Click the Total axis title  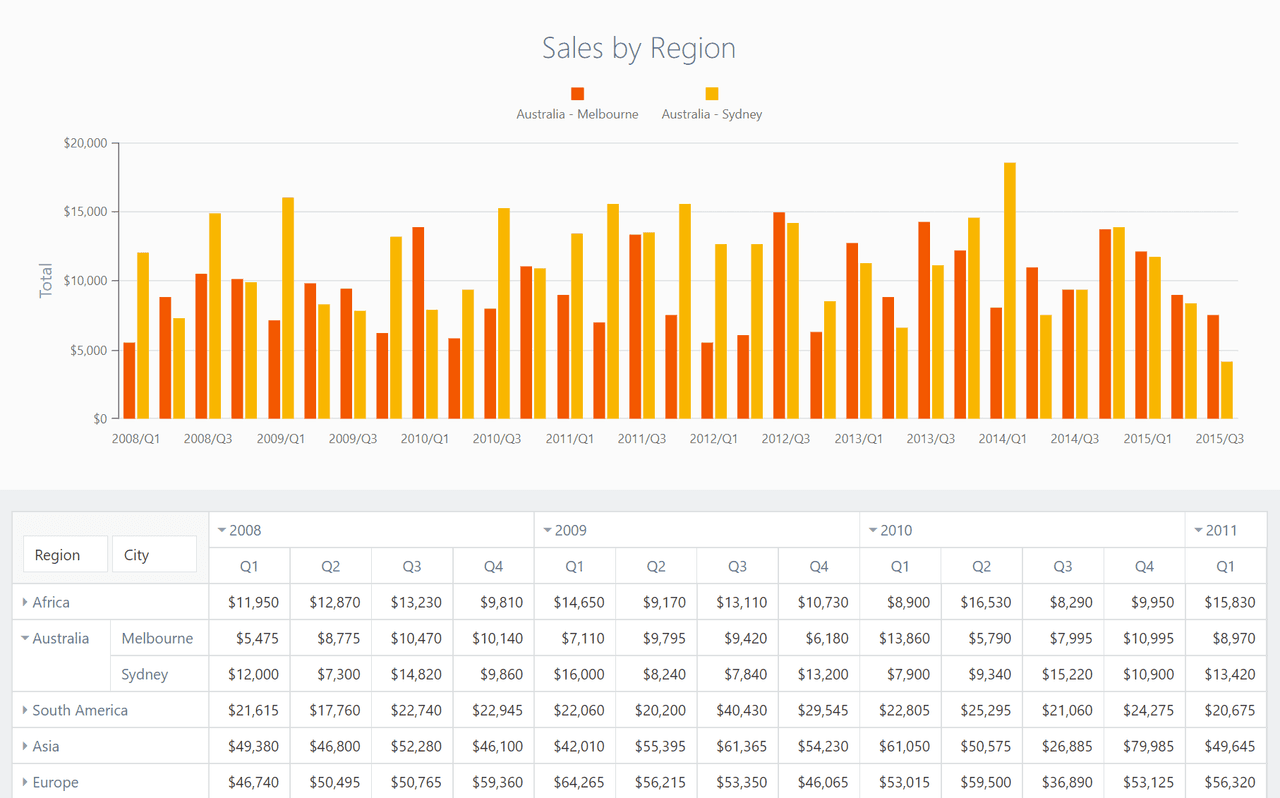coord(45,280)
